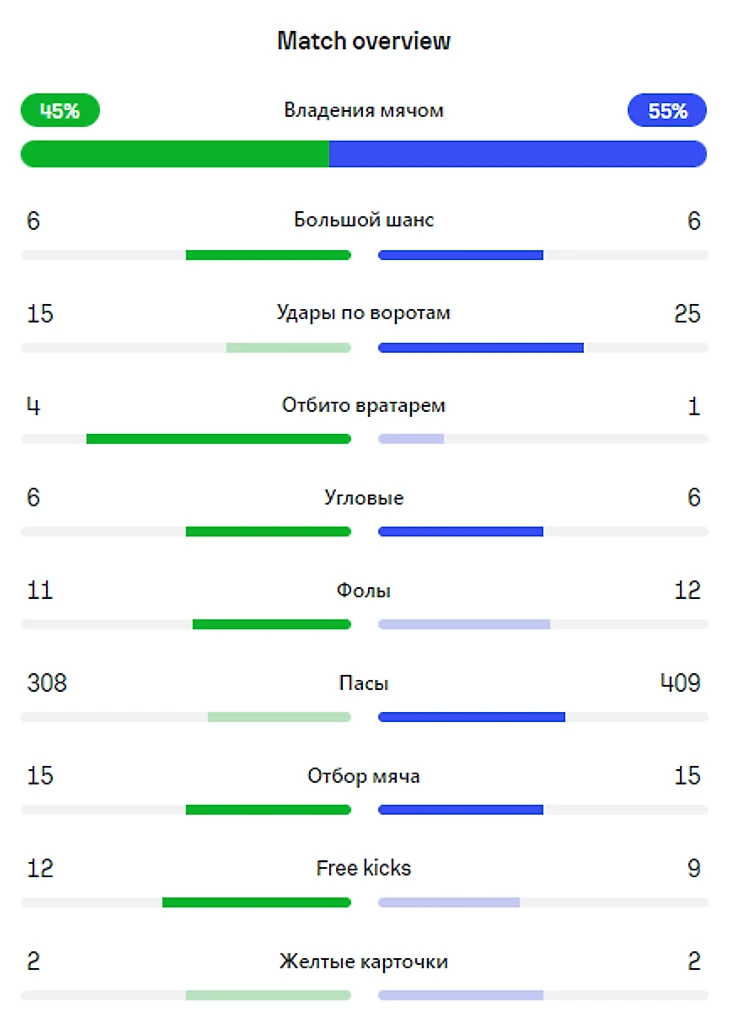
Task: Click the Желтые карточки label
Action: click(364, 962)
